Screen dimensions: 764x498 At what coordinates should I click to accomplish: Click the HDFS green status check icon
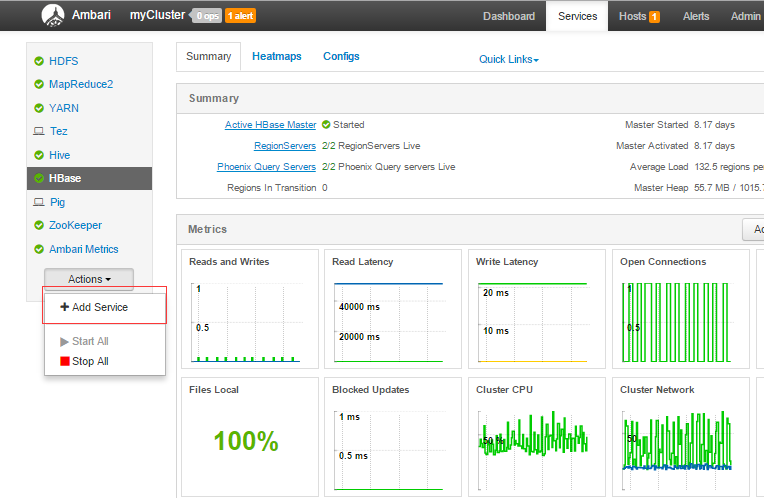point(39,61)
